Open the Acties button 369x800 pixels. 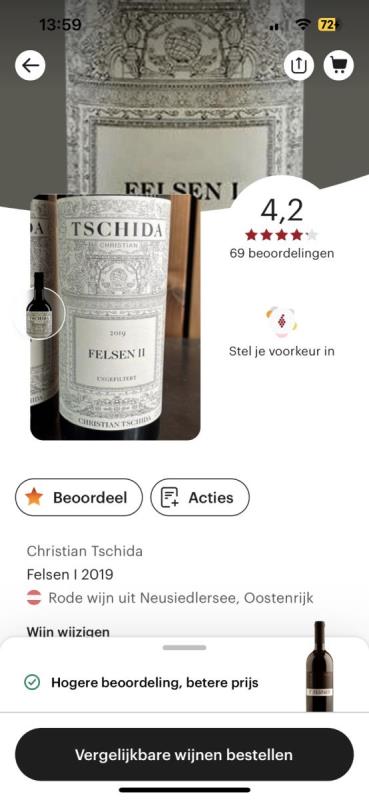(x=200, y=497)
